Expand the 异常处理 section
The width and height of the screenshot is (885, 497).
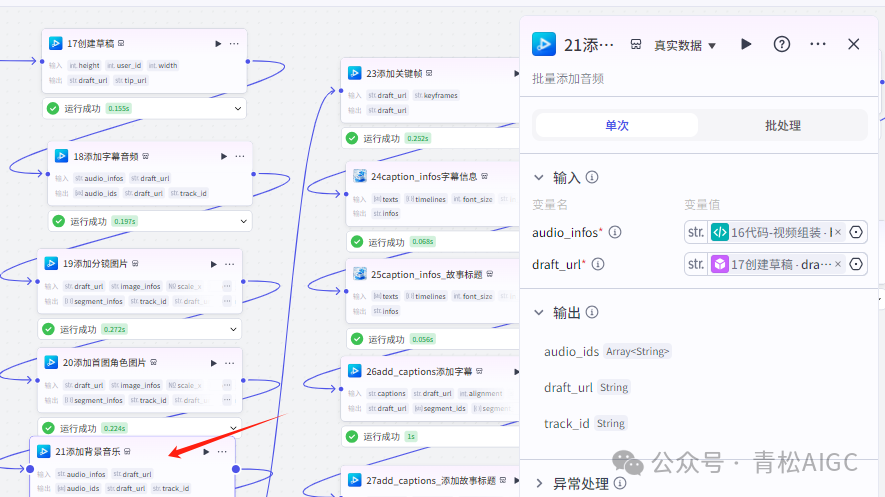coord(539,483)
